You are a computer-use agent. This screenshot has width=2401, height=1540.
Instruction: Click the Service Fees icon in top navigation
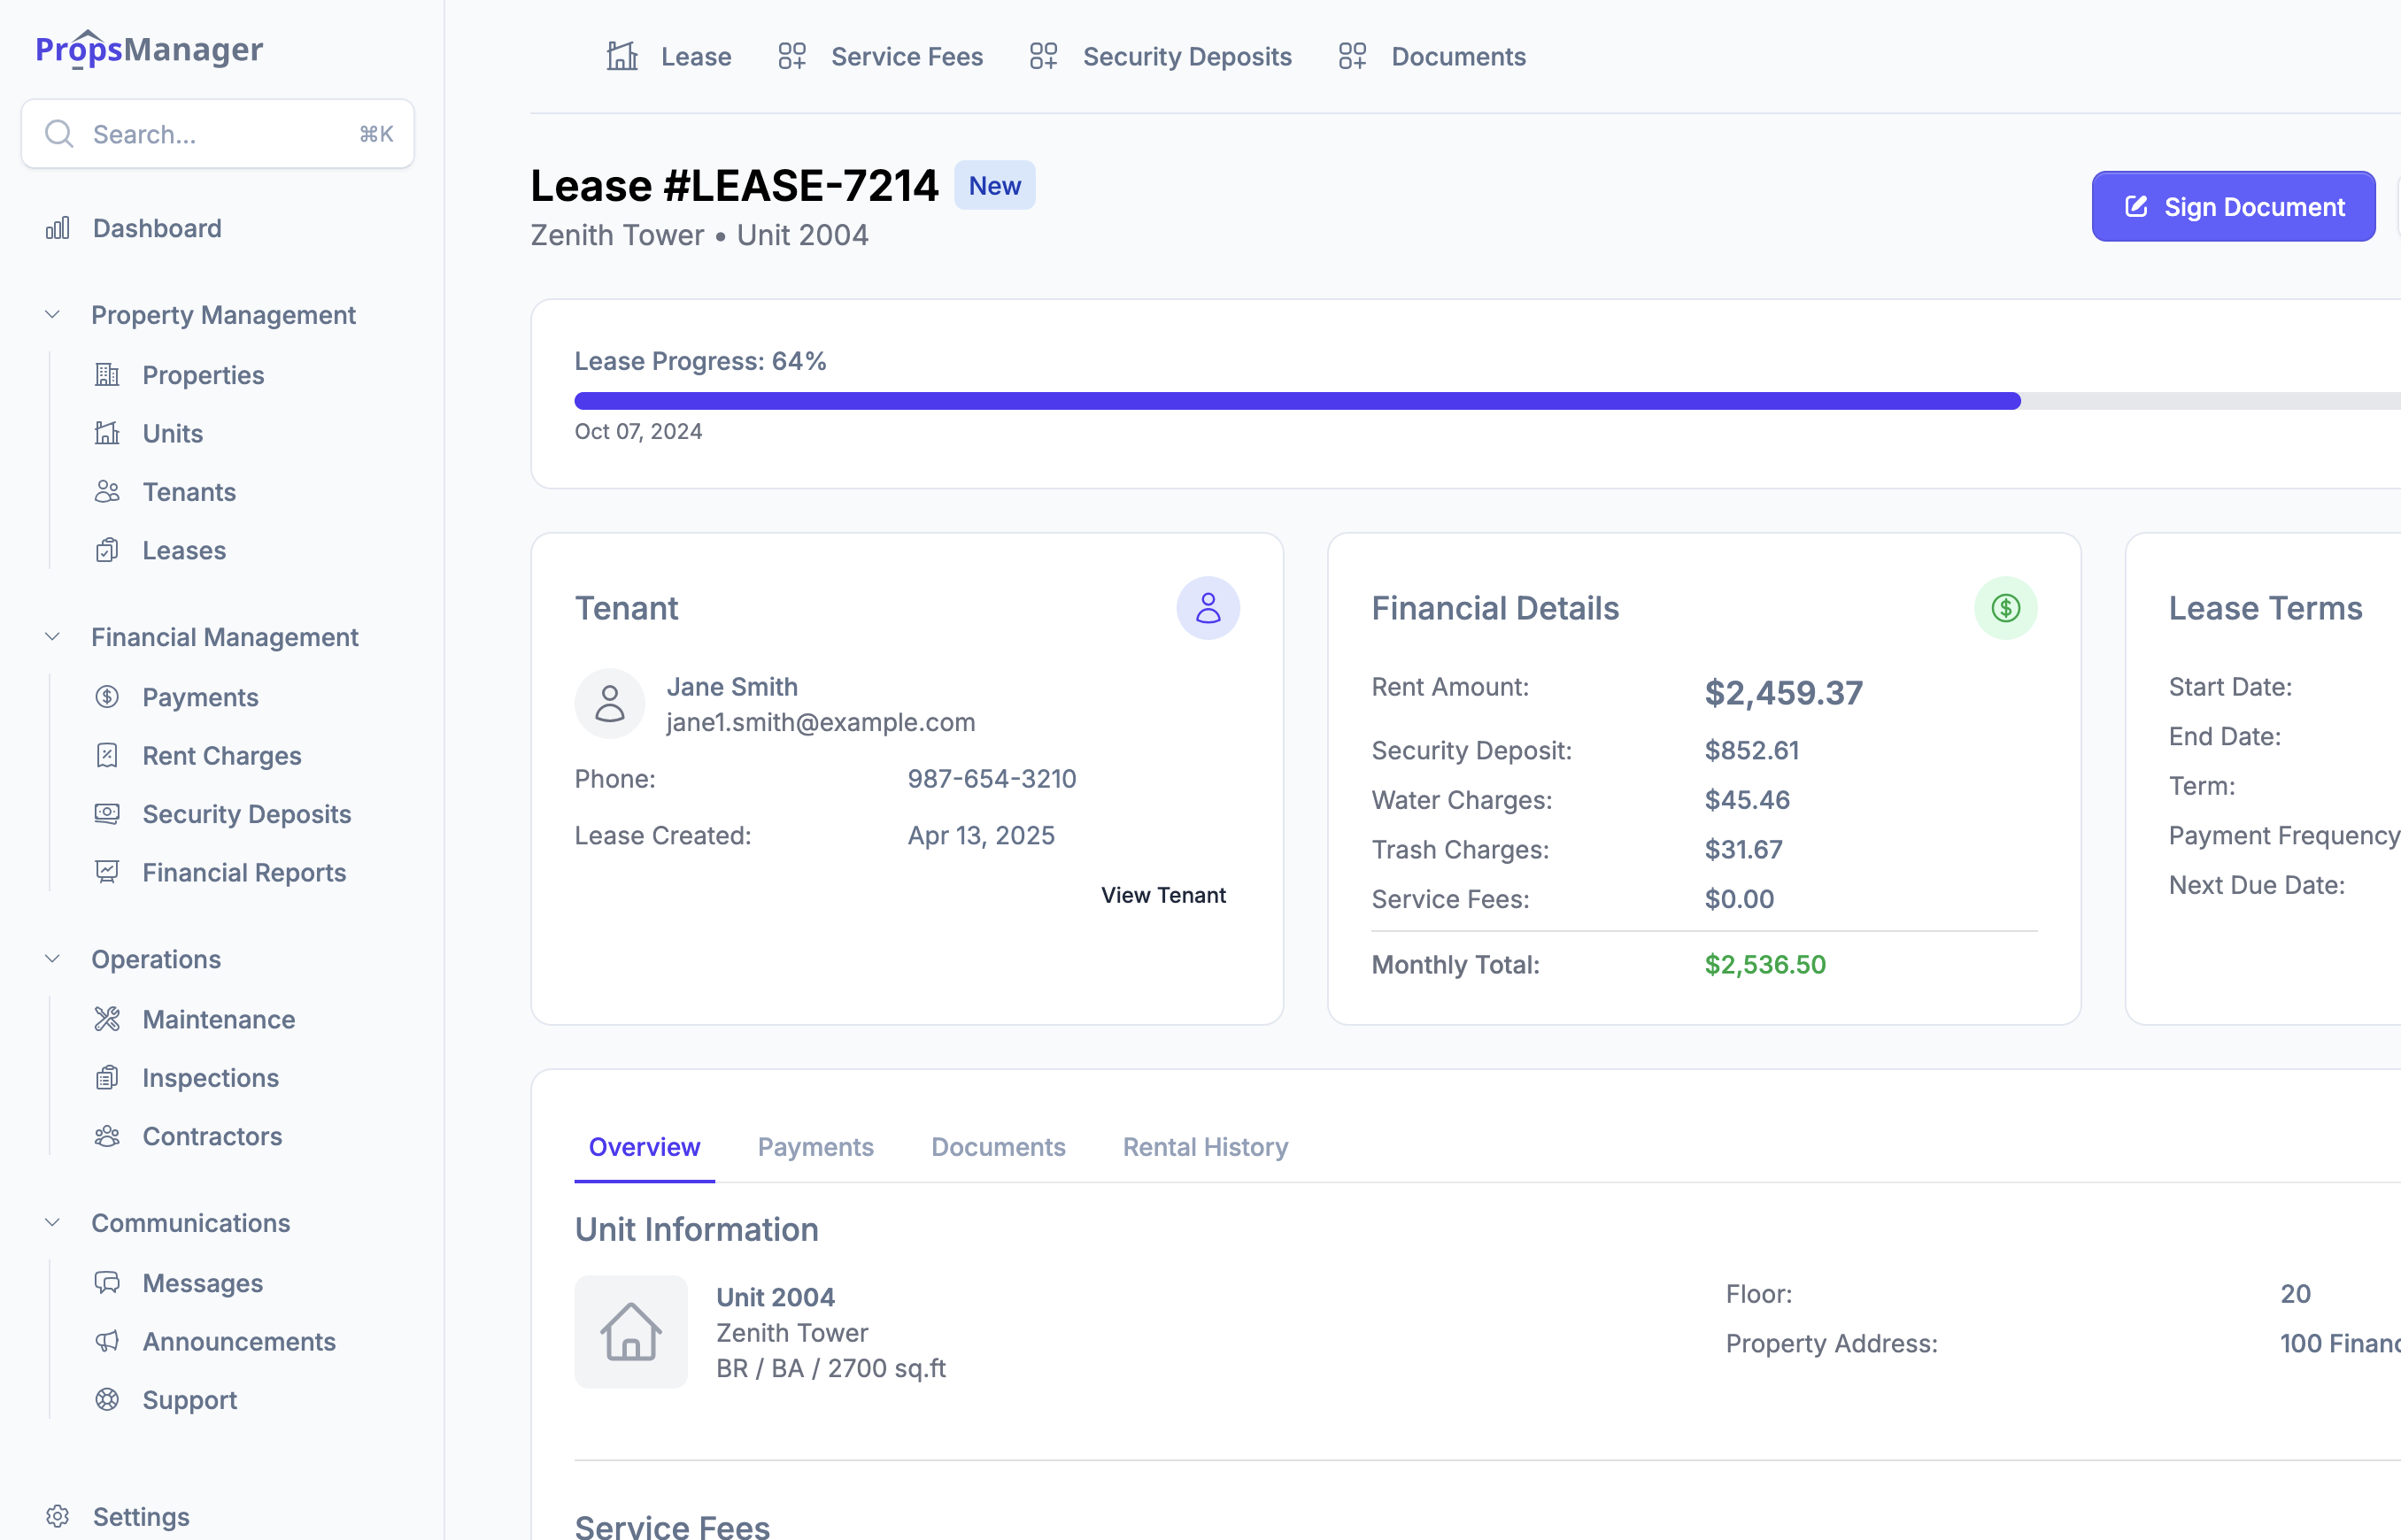coord(791,56)
